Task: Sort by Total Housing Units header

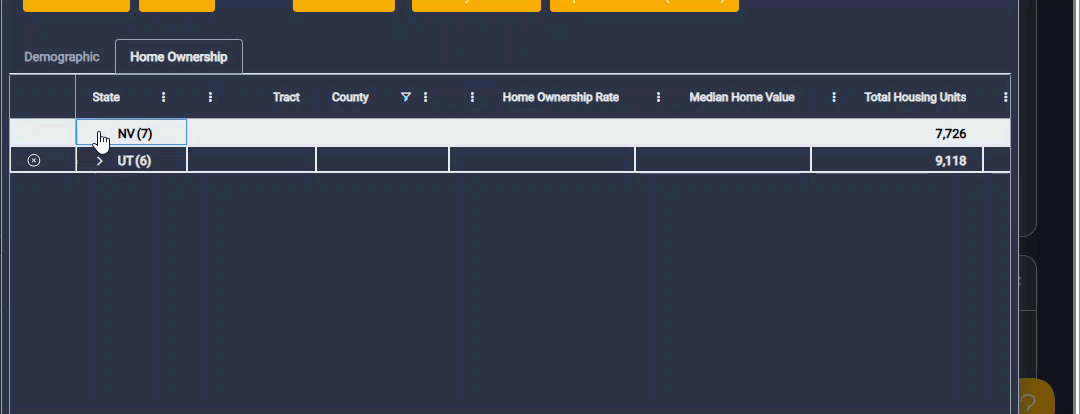Action: point(915,97)
